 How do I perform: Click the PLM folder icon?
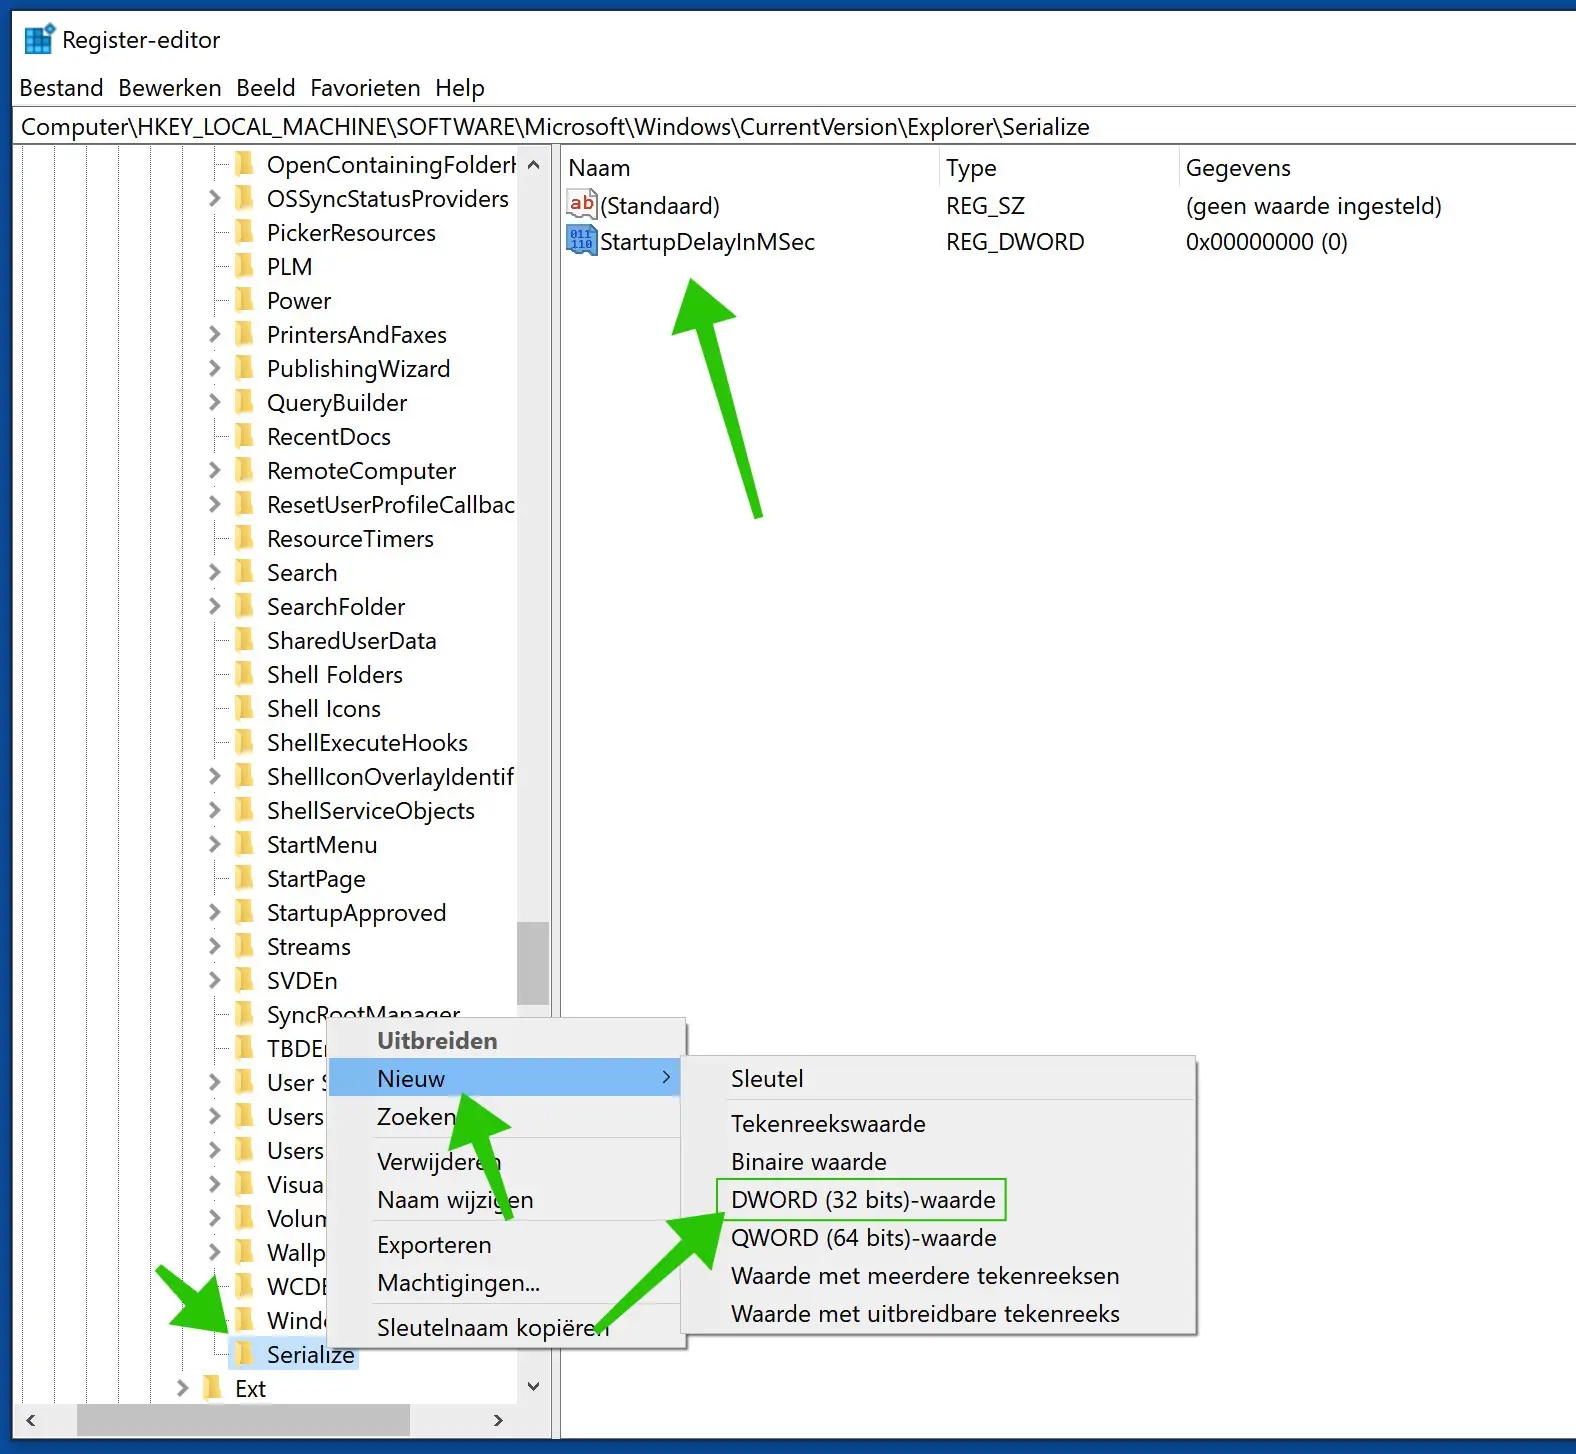tap(244, 266)
